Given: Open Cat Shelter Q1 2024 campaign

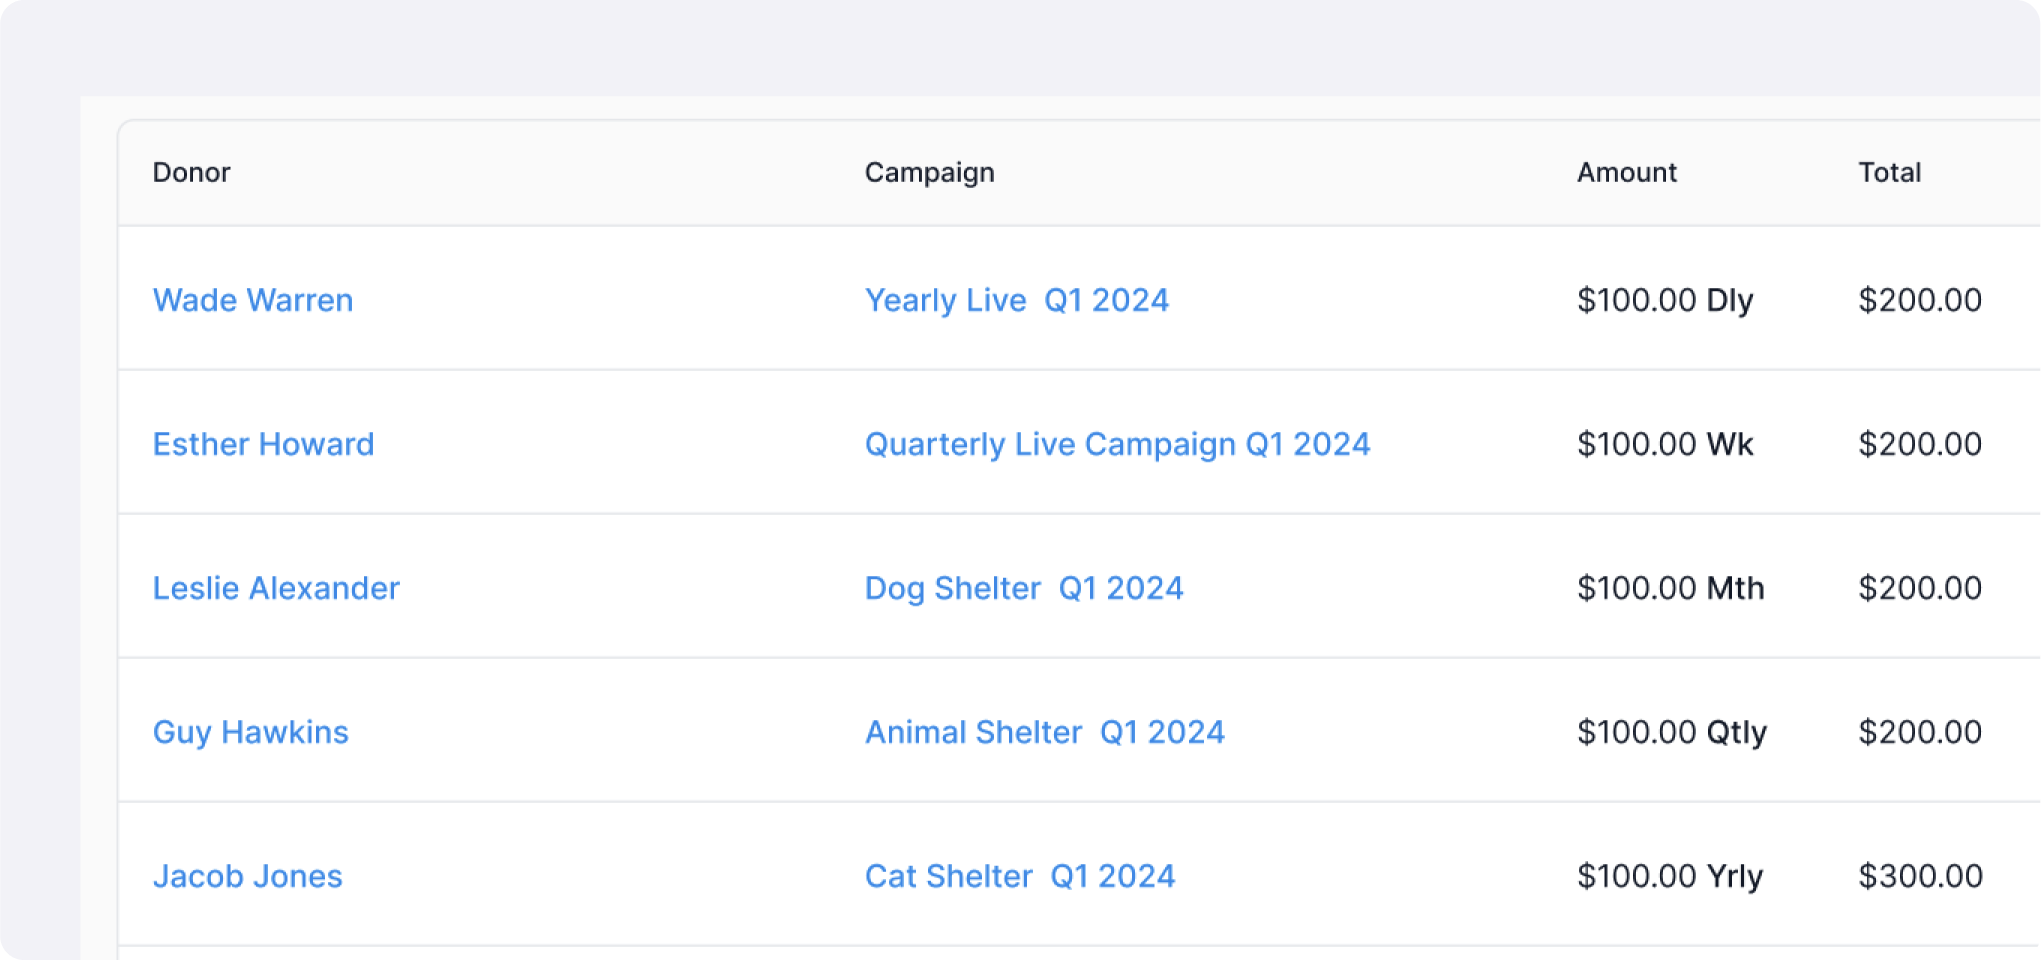Looking at the screenshot, I should coord(1019,876).
